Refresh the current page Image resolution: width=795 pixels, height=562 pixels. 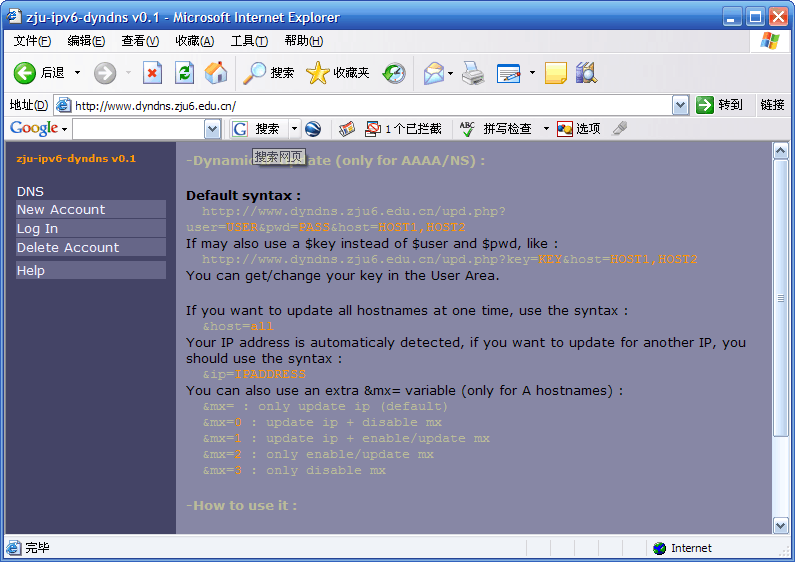tap(184, 73)
